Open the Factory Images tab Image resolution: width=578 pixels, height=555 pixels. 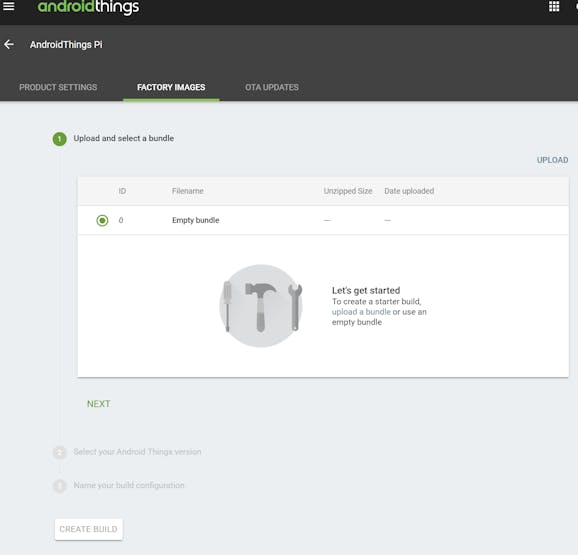(x=171, y=87)
